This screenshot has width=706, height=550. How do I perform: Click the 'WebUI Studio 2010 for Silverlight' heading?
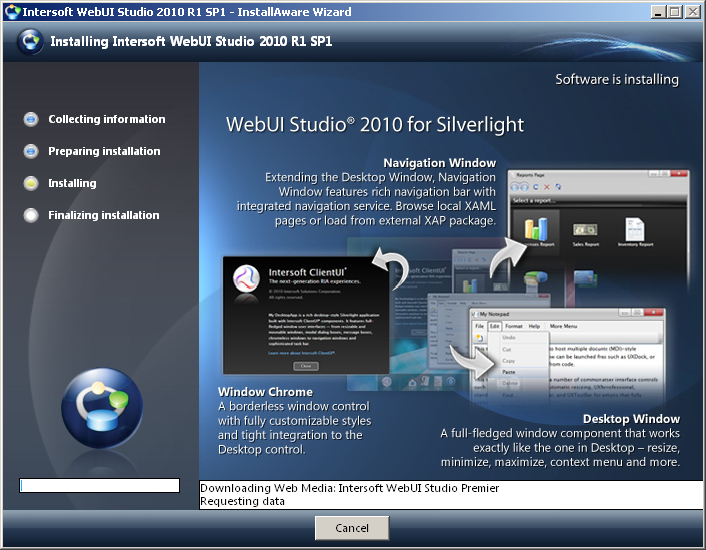click(375, 124)
